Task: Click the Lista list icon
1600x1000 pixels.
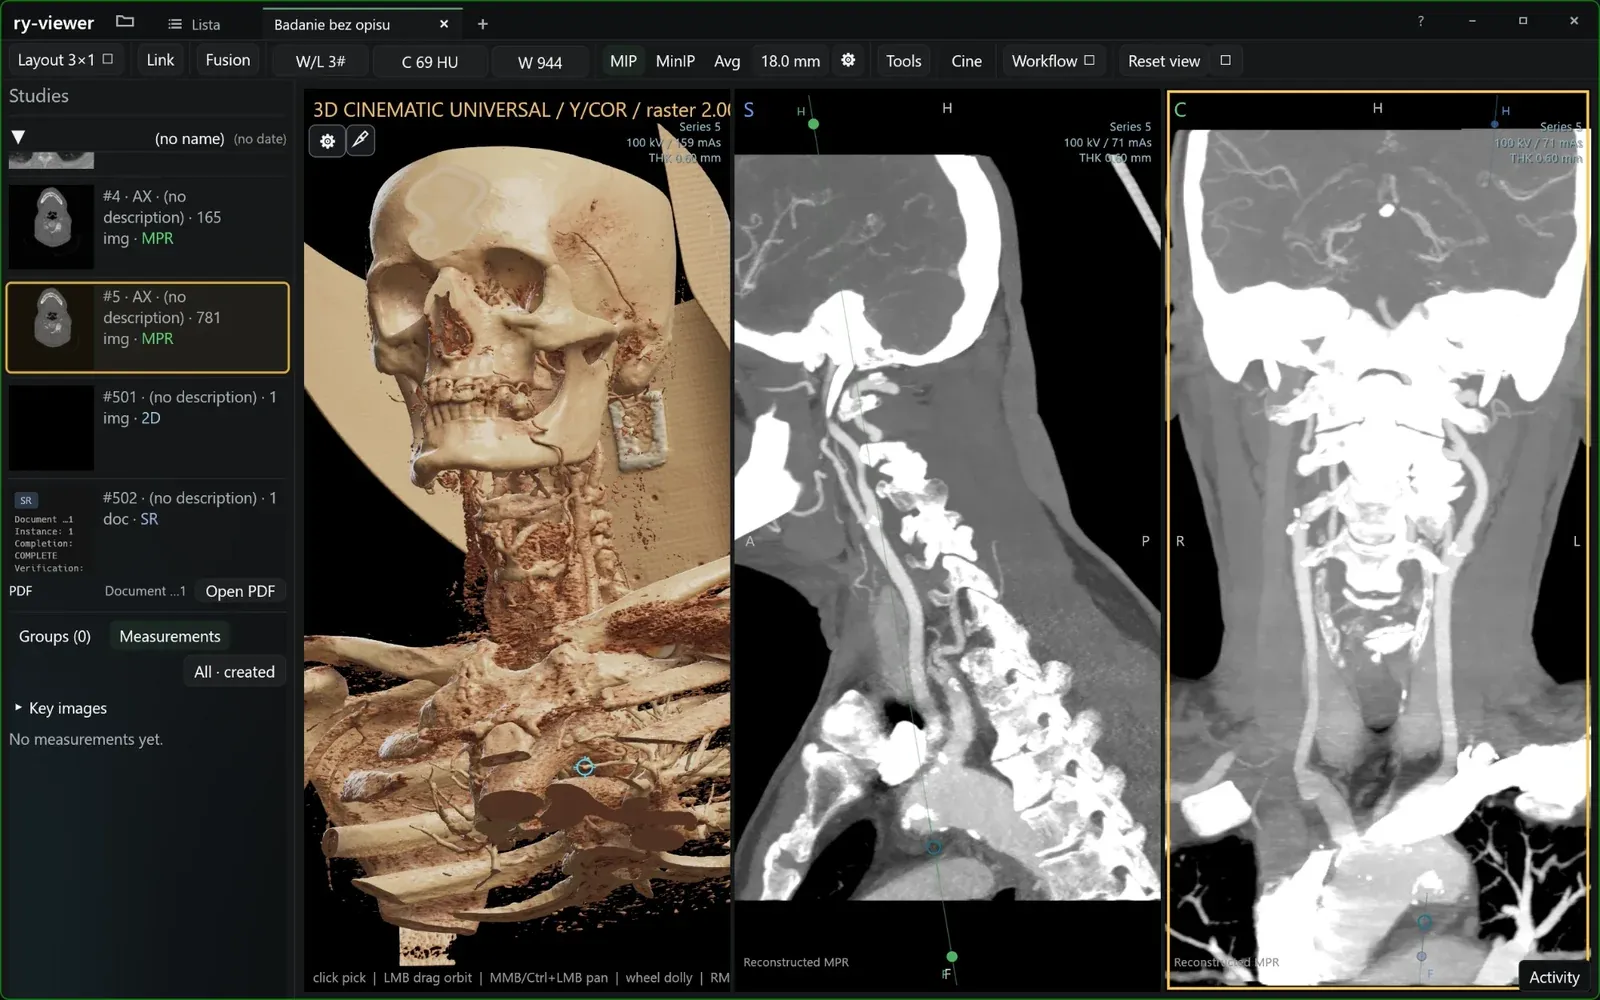Action: pos(175,24)
